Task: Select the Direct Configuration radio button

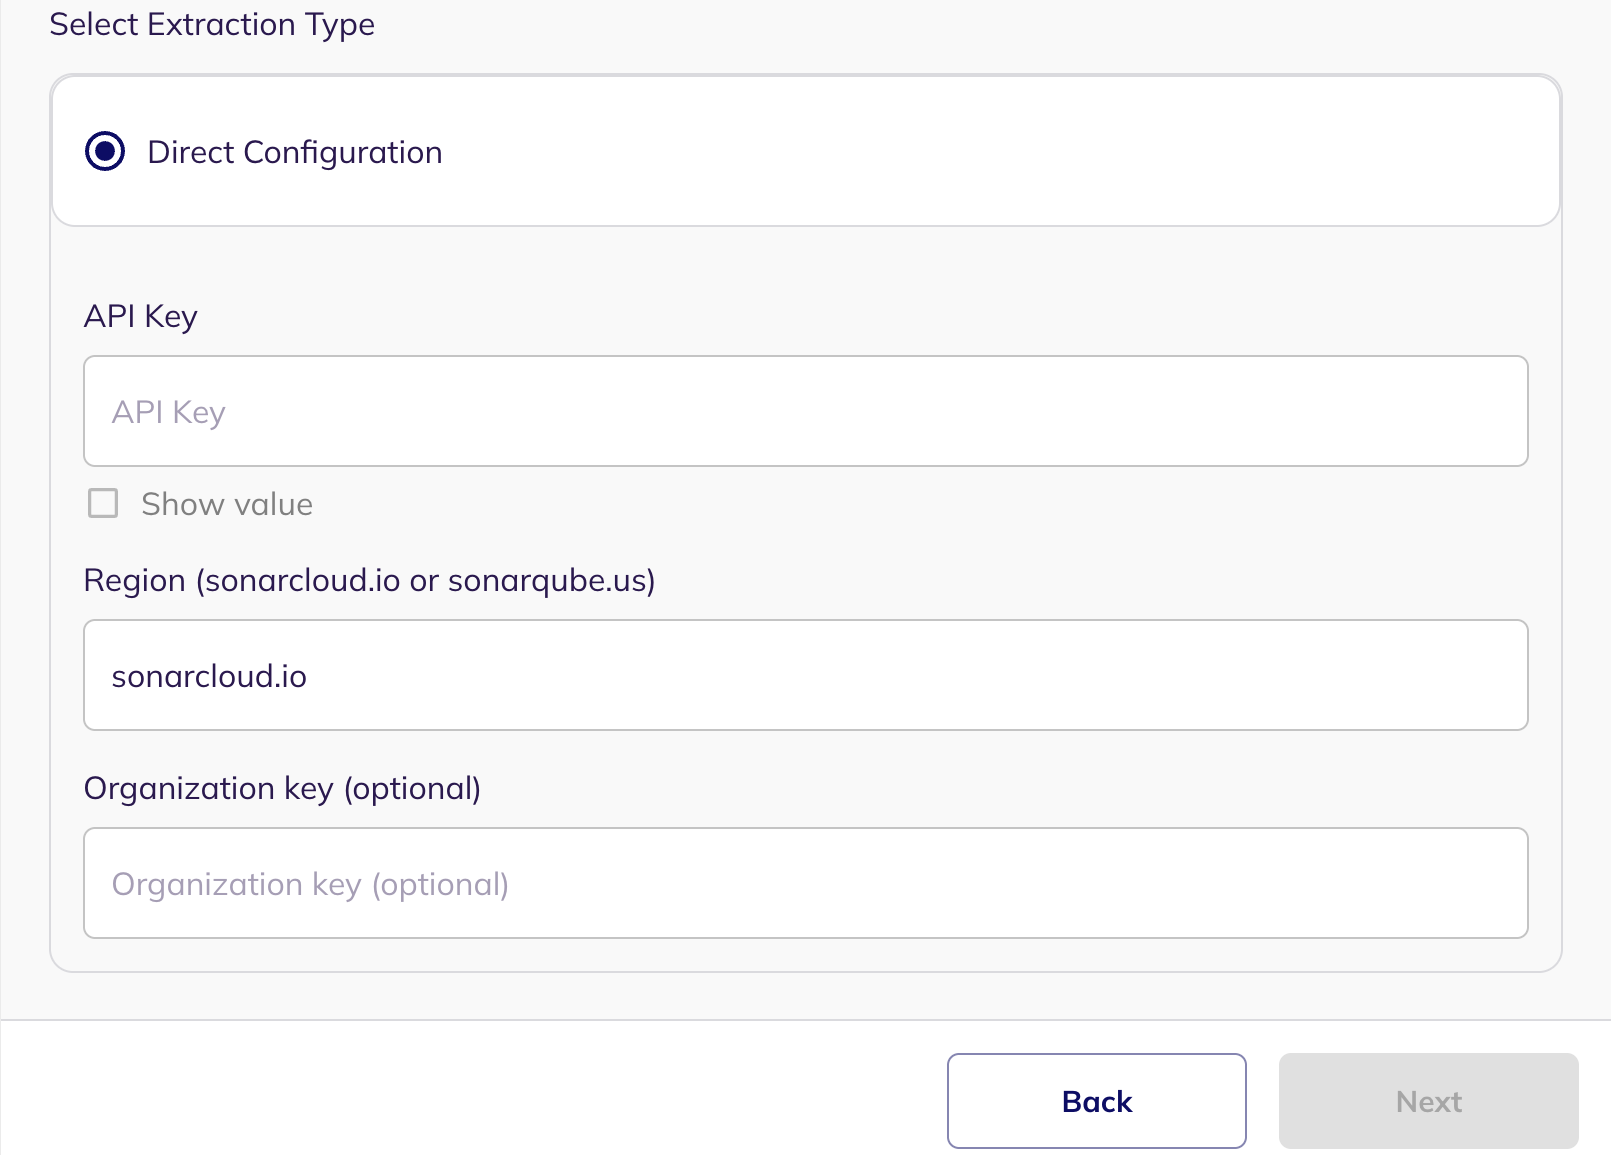Action: click(x=105, y=152)
